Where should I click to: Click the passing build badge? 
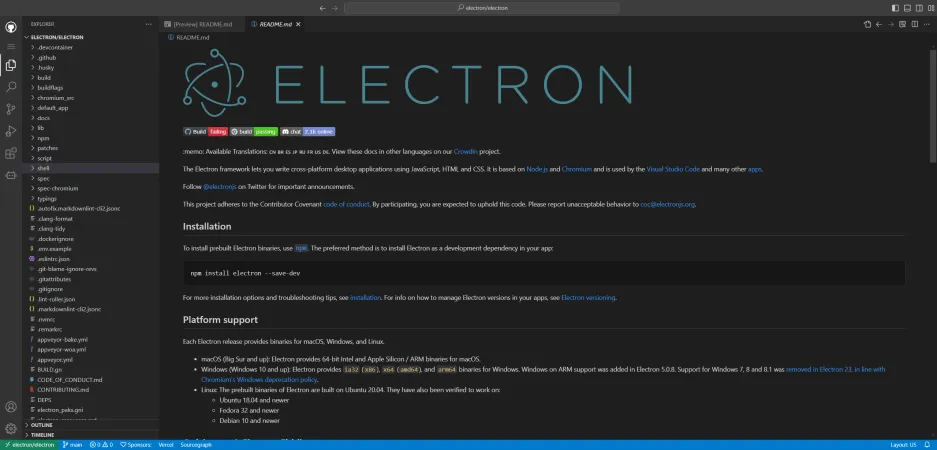click(254, 131)
